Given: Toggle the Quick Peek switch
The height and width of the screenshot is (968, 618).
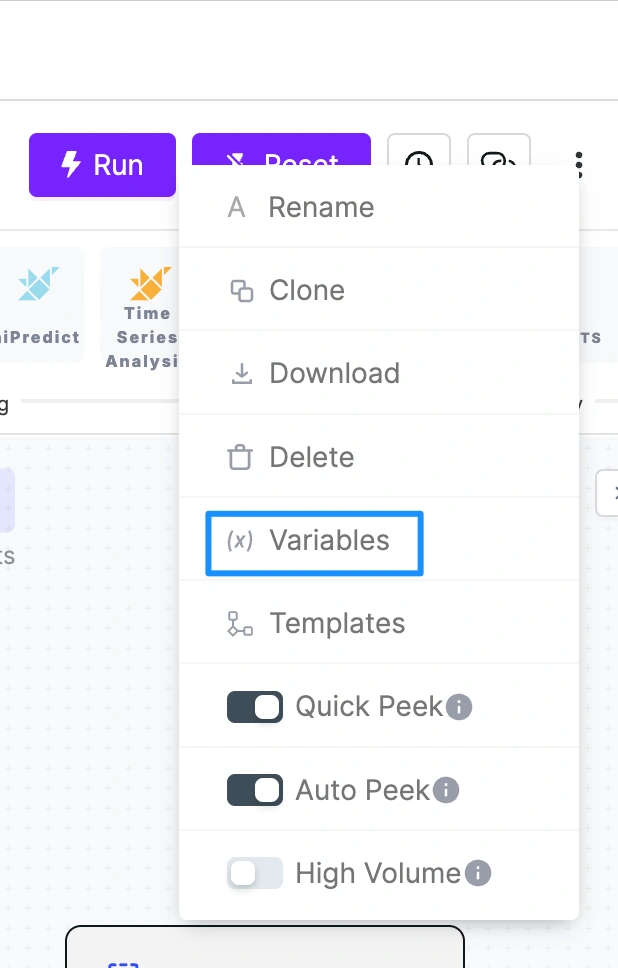Looking at the screenshot, I should click(x=255, y=707).
